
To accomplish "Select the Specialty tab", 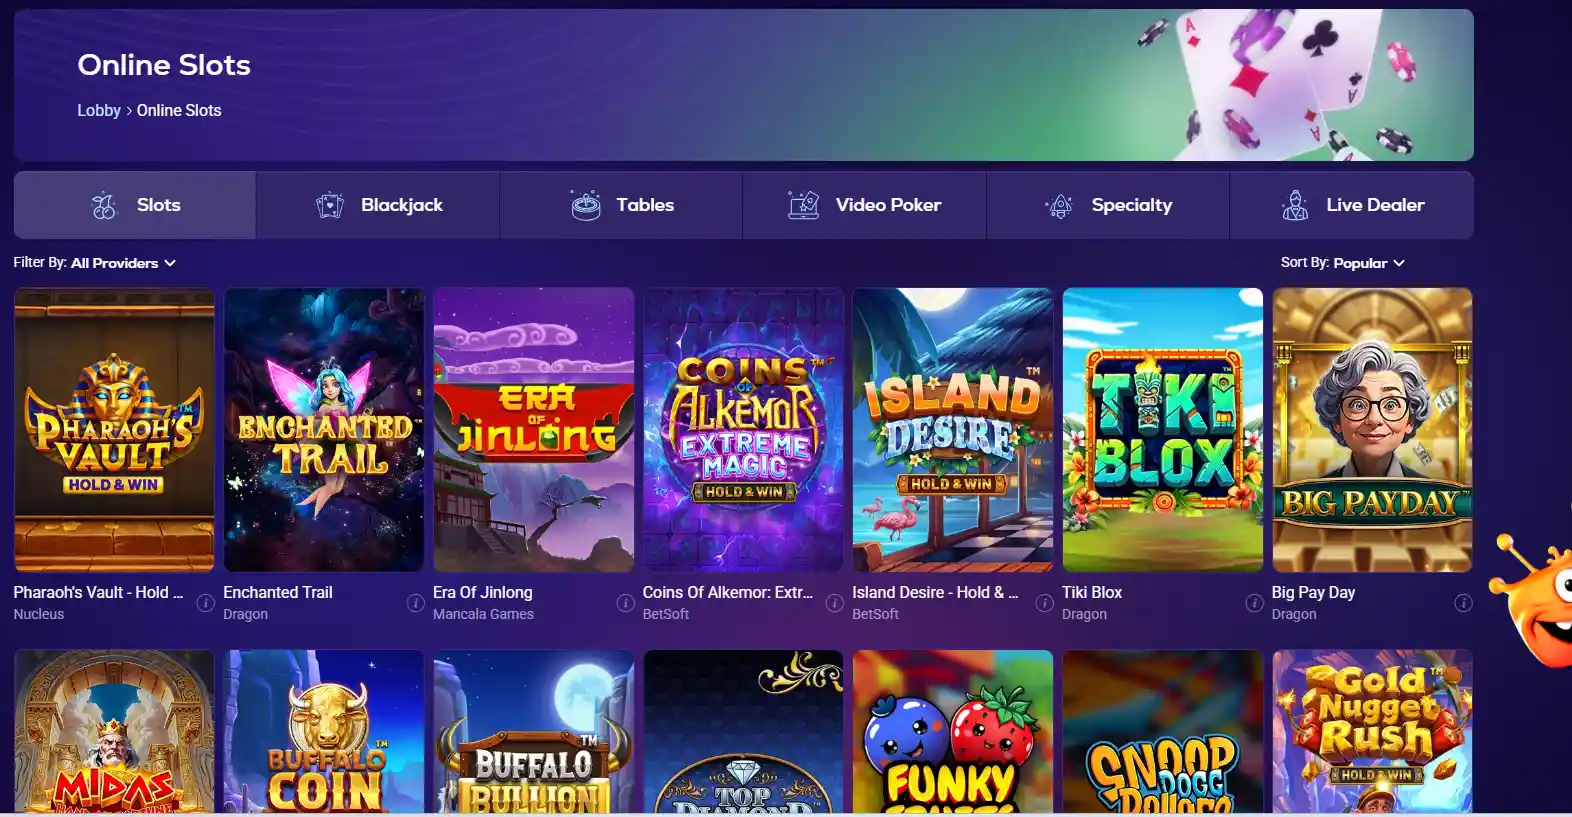I will click(x=1108, y=205).
